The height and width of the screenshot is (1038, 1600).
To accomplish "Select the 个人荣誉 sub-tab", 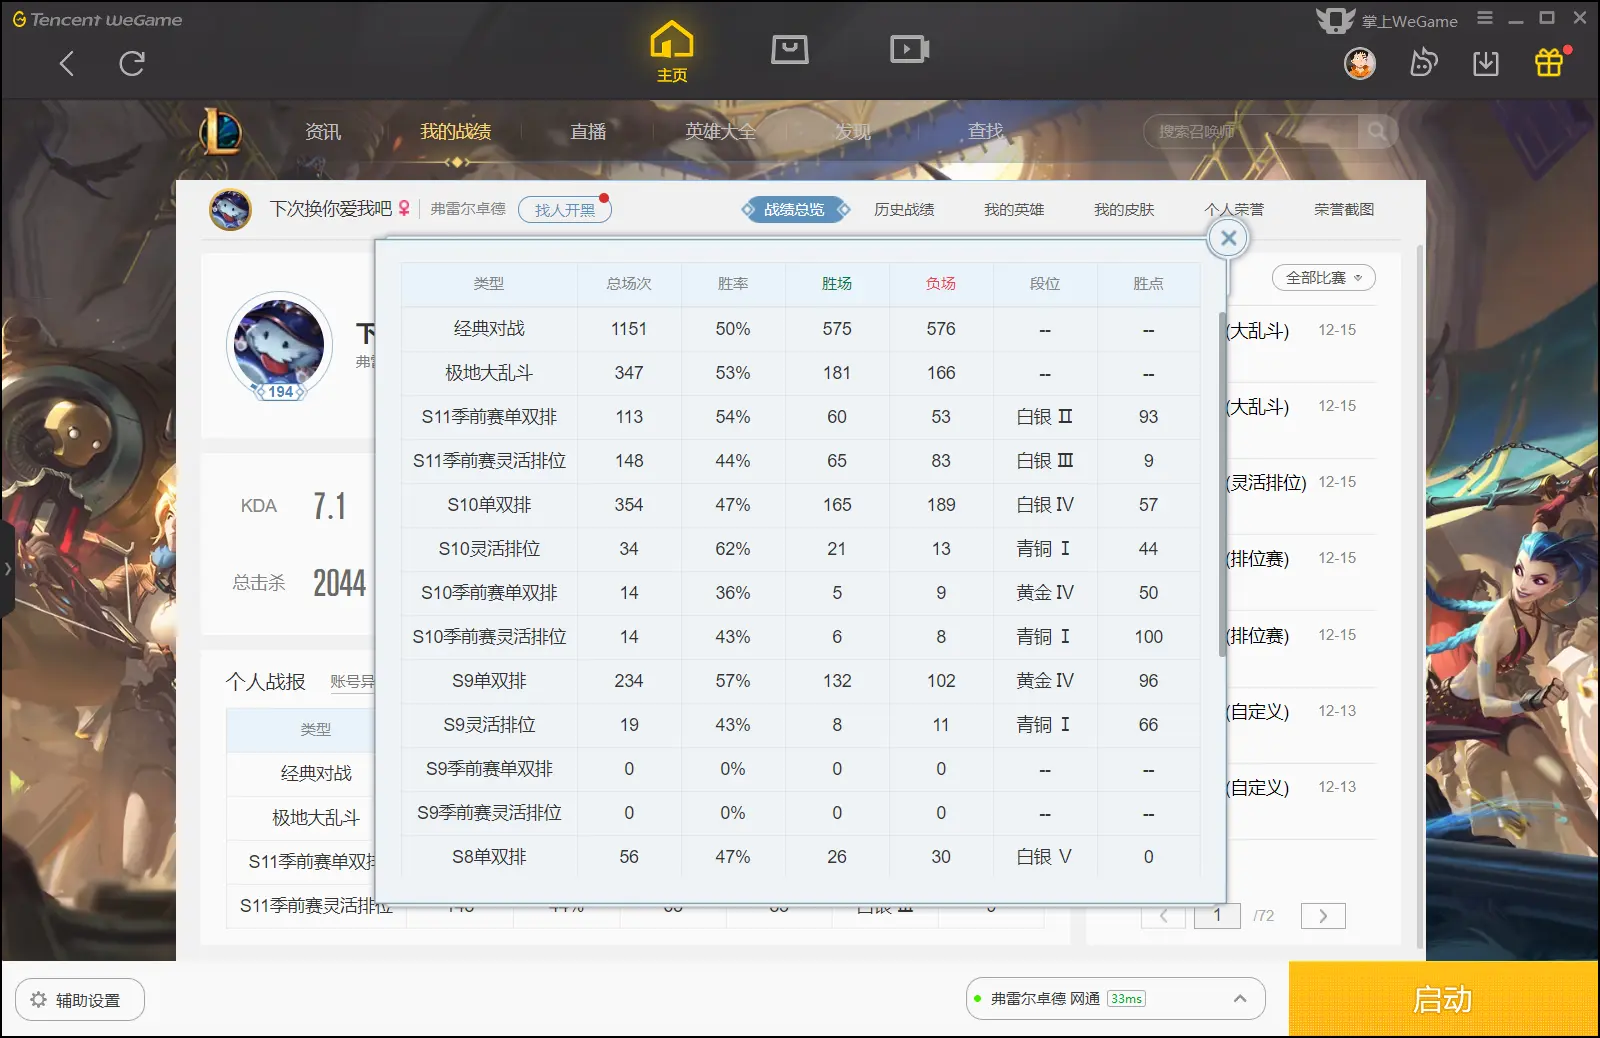I will [x=1234, y=210].
